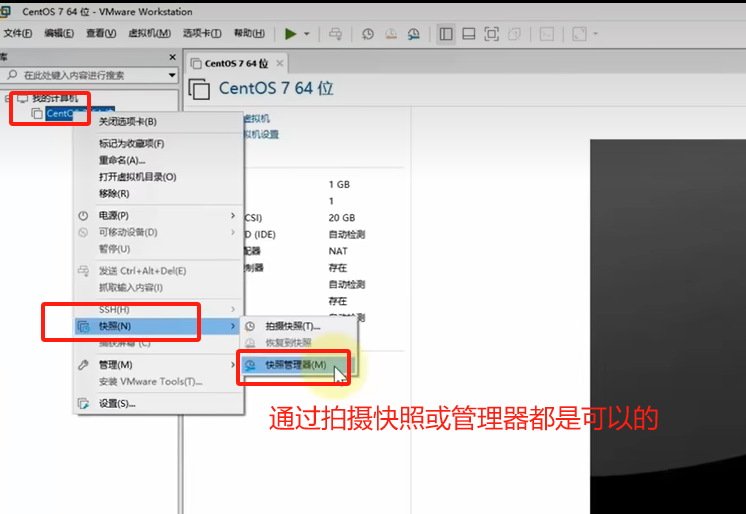The width and height of the screenshot is (746, 514).
Task: Expand the 管理(M) submenu arrow
Action: pyautogui.click(x=233, y=365)
